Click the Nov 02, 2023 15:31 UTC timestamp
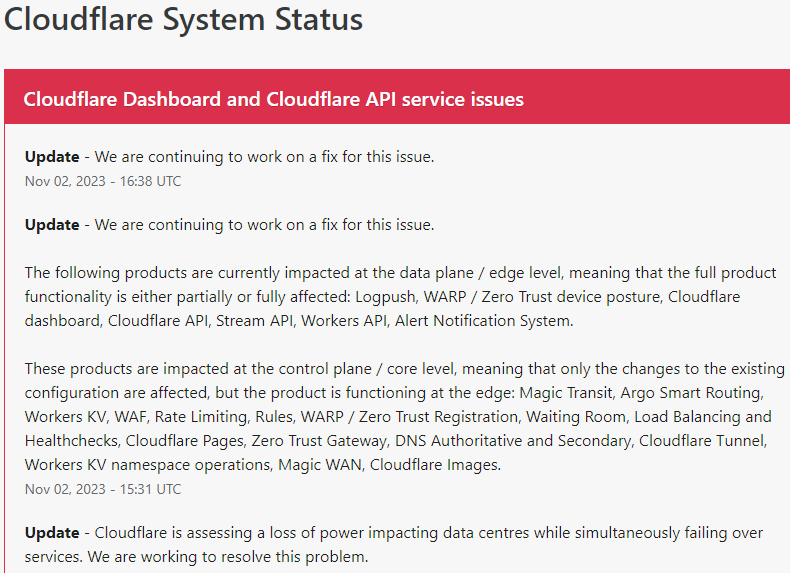This screenshot has height=573, width=790. (103, 489)
